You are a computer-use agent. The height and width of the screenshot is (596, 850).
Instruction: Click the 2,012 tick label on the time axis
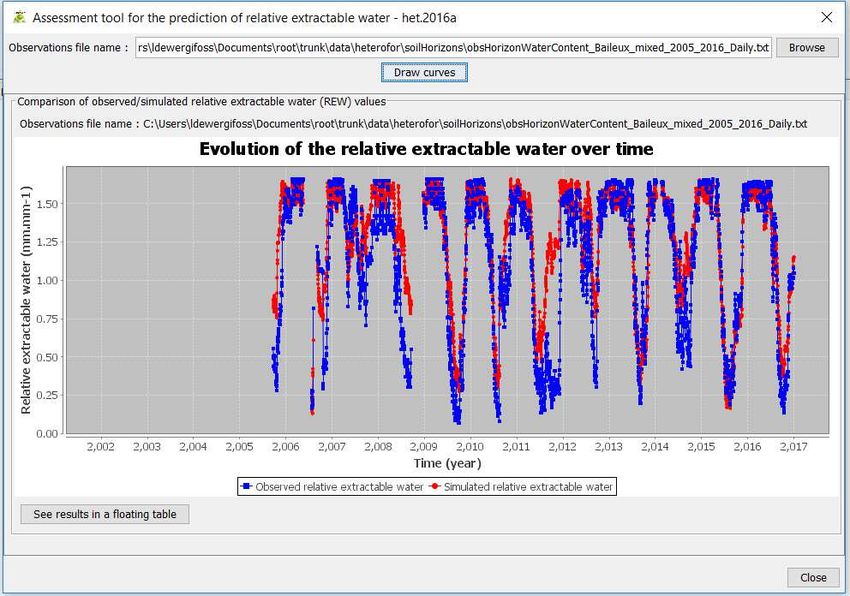click(x=562, y=446)
